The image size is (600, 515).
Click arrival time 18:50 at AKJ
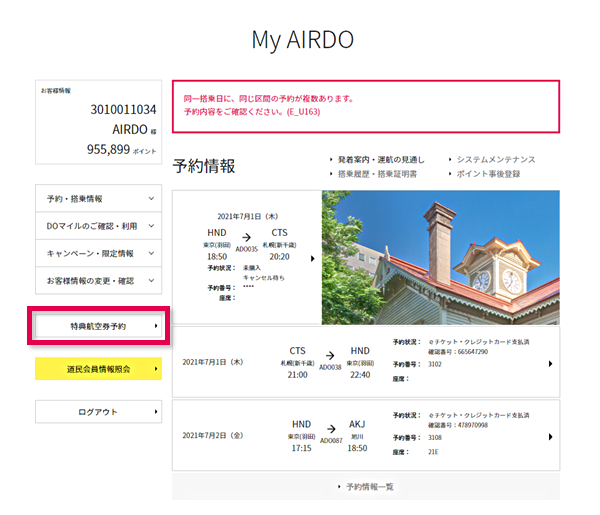pos(357,448)
